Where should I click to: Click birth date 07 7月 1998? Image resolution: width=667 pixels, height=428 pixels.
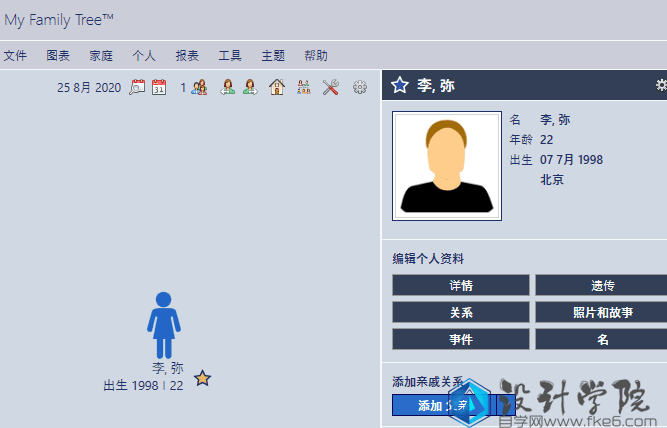pyautogui.click(x=571, y=160)
